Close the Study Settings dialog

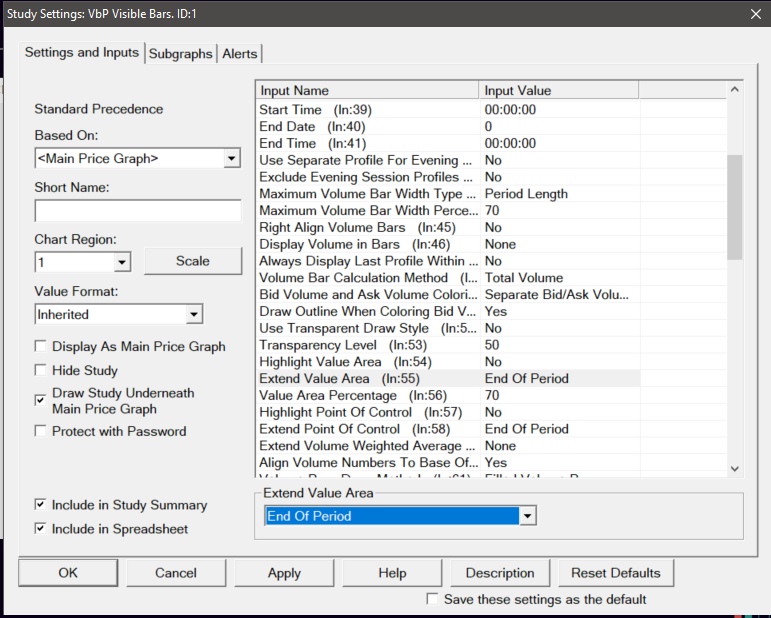[x=754, y=13]
